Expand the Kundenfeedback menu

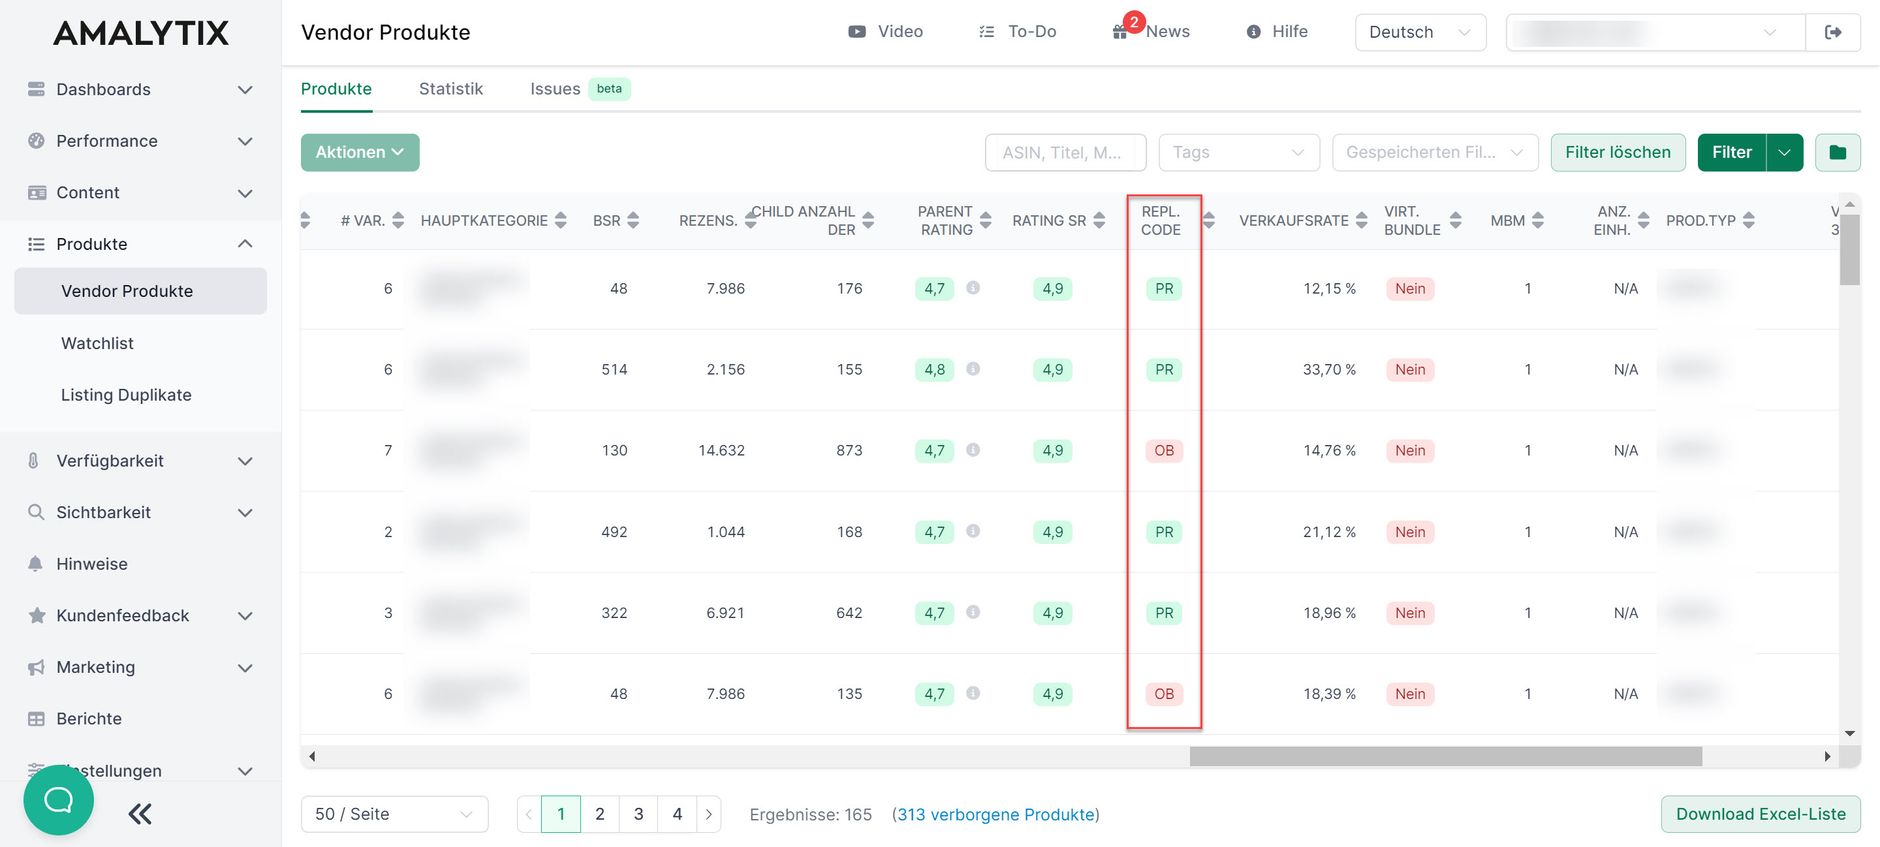[x=245, y=616]
